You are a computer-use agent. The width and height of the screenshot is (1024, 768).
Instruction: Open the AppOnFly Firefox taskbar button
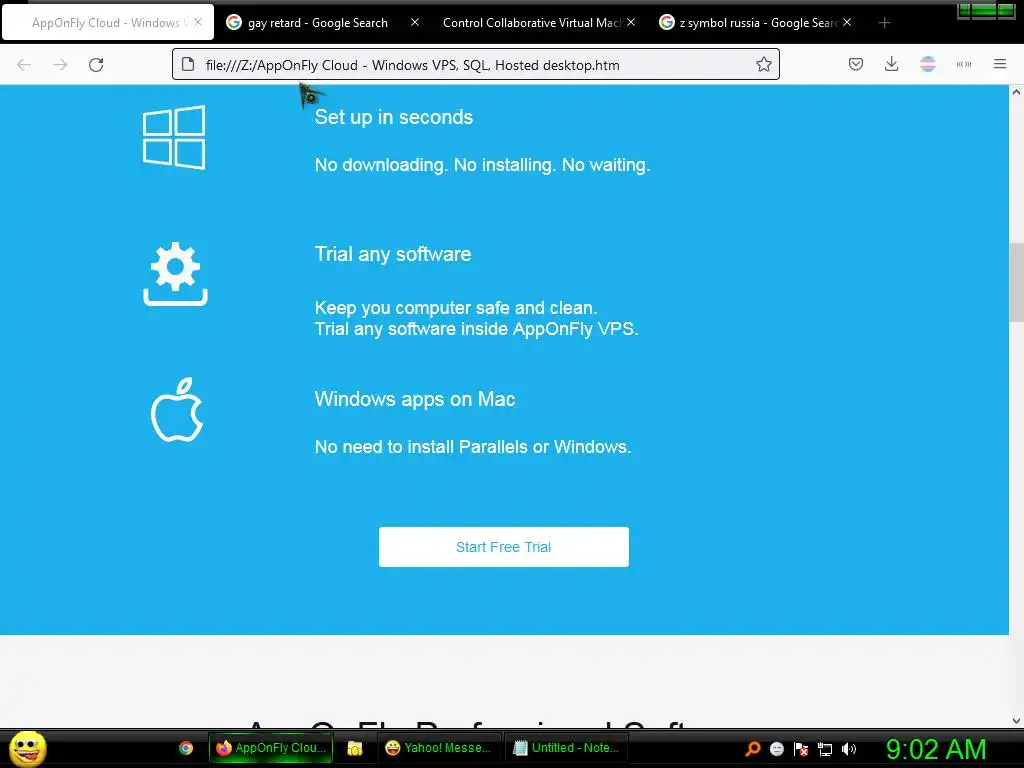271,748
